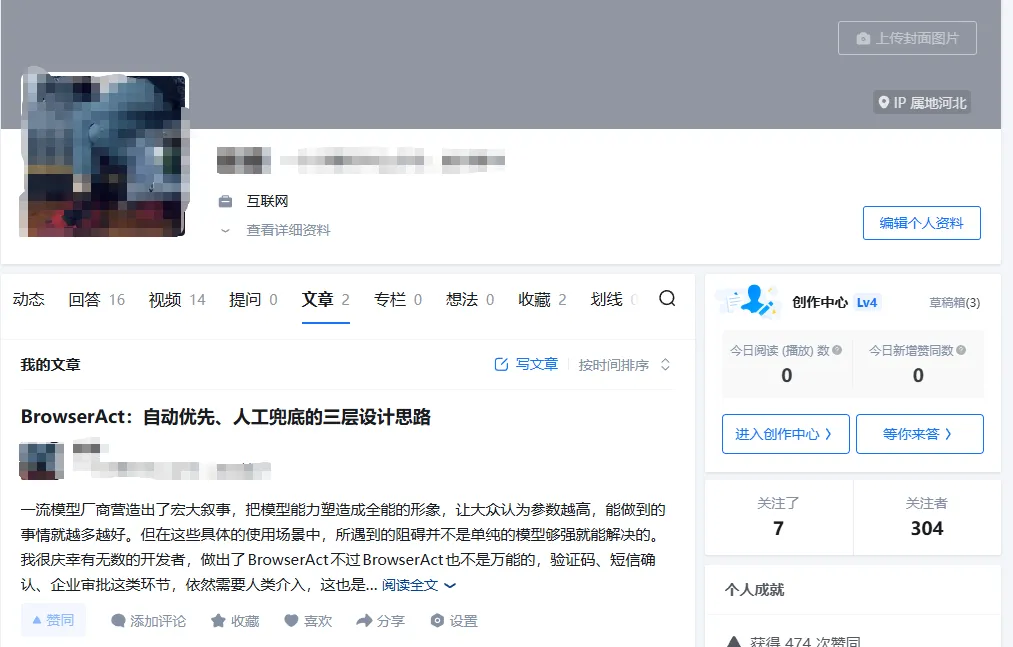1013x647 pixels.
Task: Click the 我的文章 heading
Action: pos(50,365)
